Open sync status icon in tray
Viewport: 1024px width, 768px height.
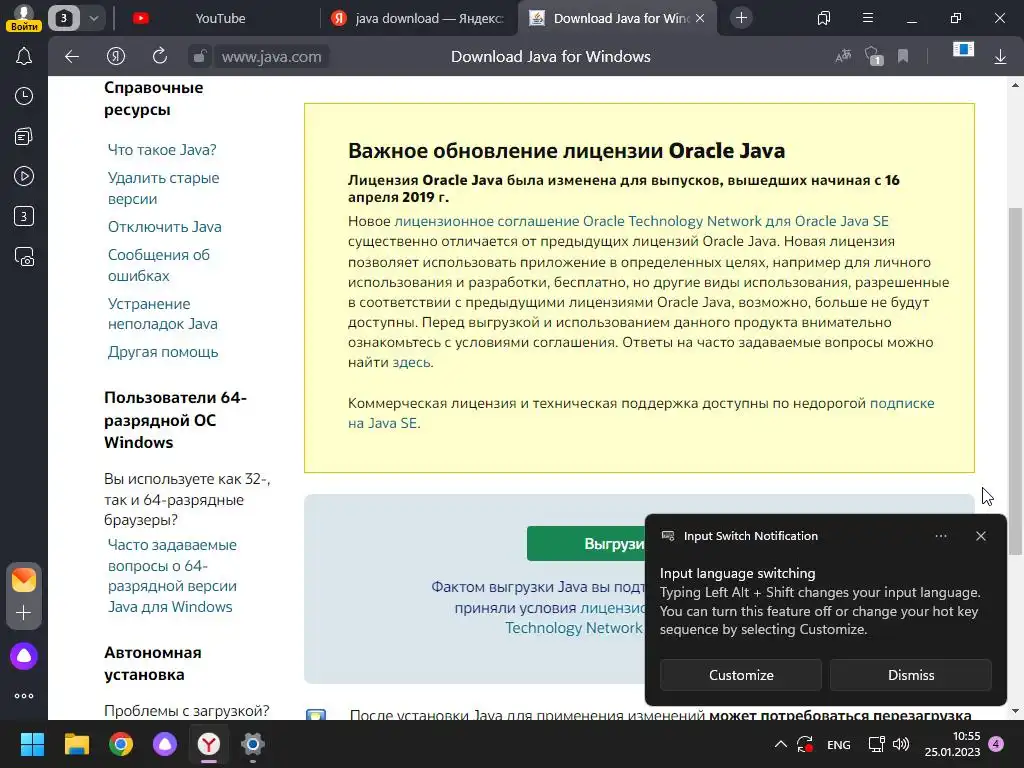coord(805,744)
